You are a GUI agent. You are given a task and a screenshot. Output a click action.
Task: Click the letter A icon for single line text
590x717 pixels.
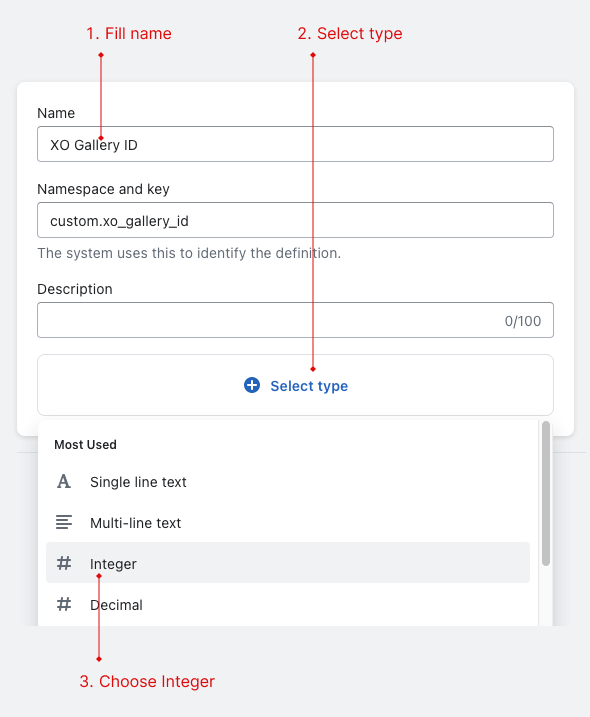point(64,481)
